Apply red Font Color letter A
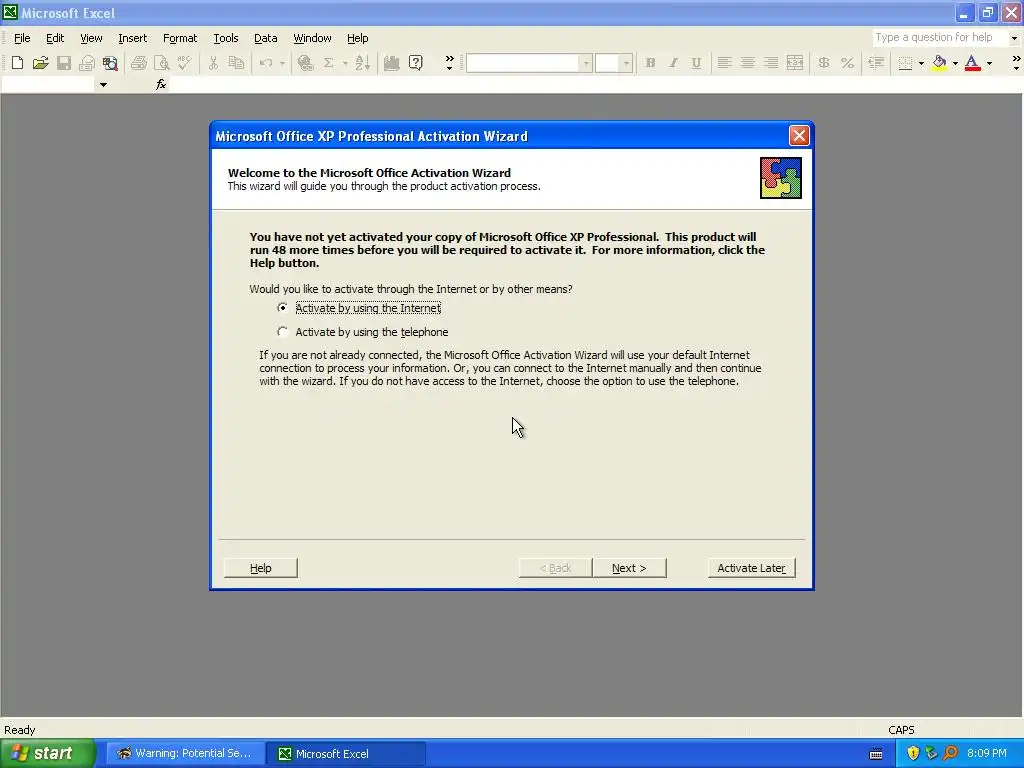The width and height of the screenshot is (1024, 768). tap(972, 63)
